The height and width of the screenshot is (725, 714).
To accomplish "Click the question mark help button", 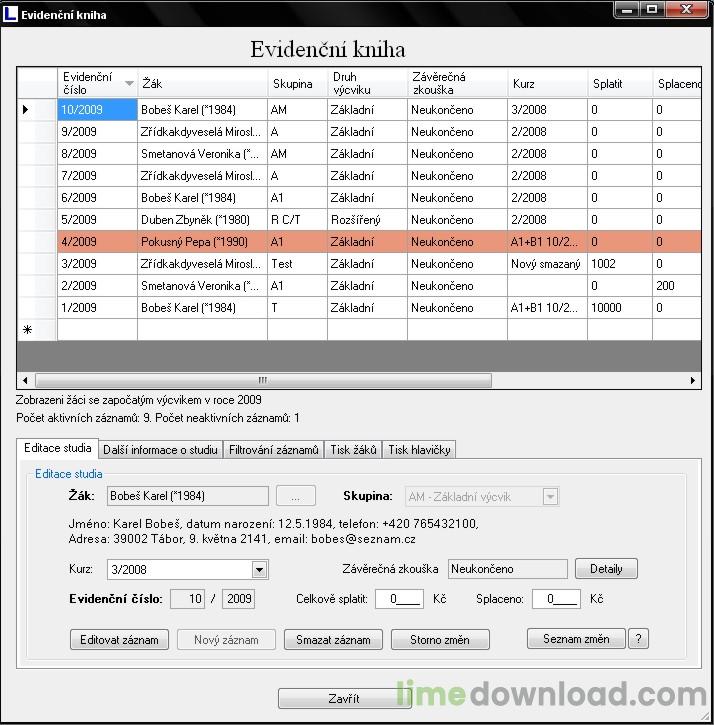I will point(638,639).
